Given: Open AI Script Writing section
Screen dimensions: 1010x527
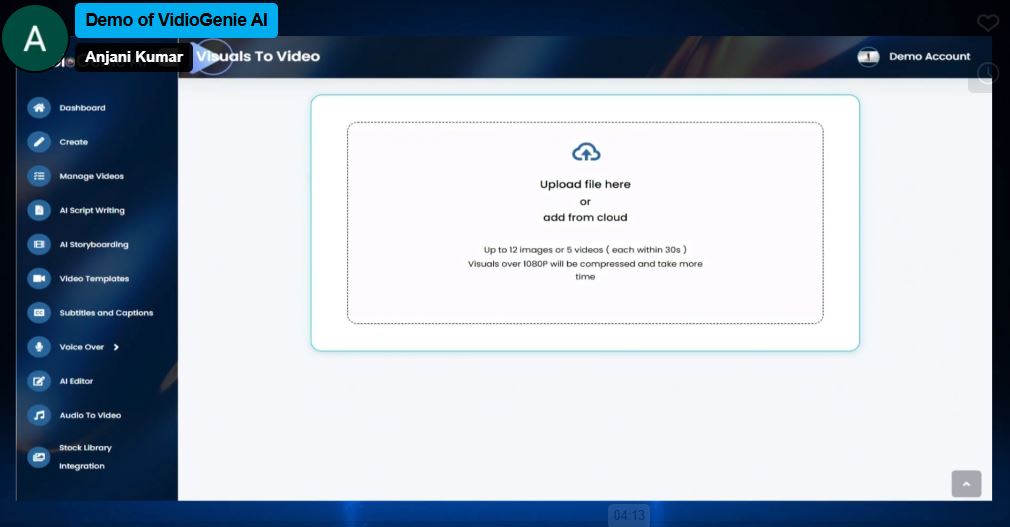Looking at the screenshot, I should [x=92, y=210].
